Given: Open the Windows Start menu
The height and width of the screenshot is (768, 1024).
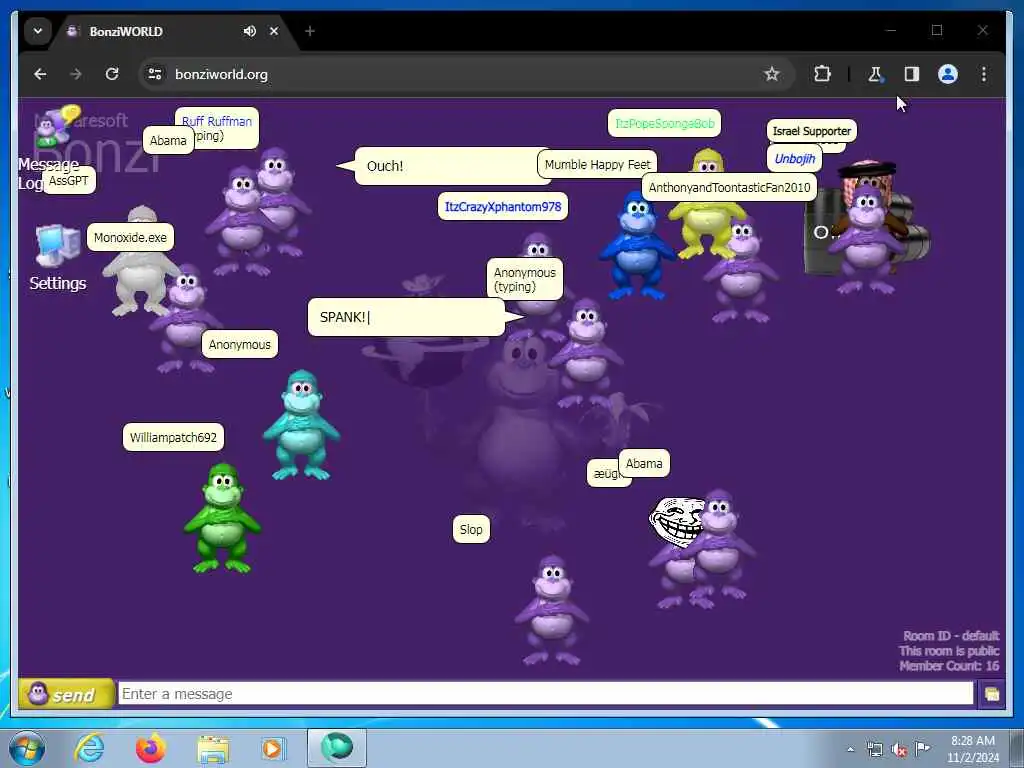Looking at the screenshot, I should tap(27, 748).
